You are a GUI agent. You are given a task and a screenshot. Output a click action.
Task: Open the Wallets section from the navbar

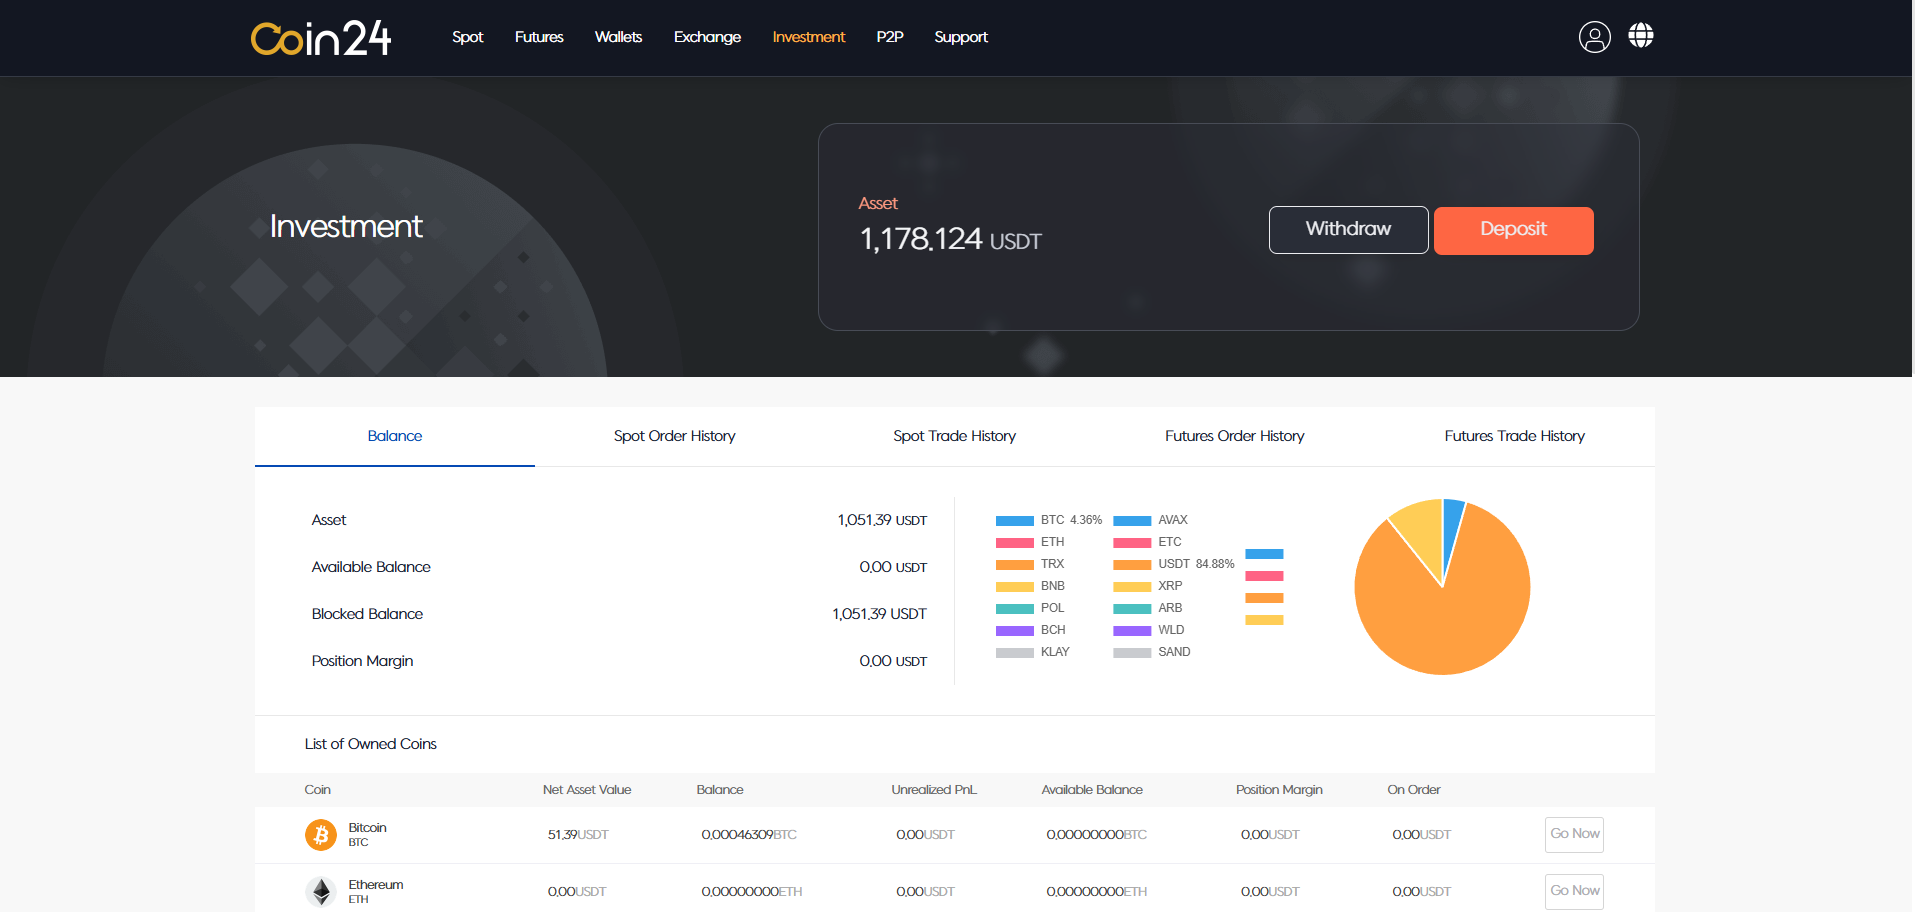[x=618, y=37]
